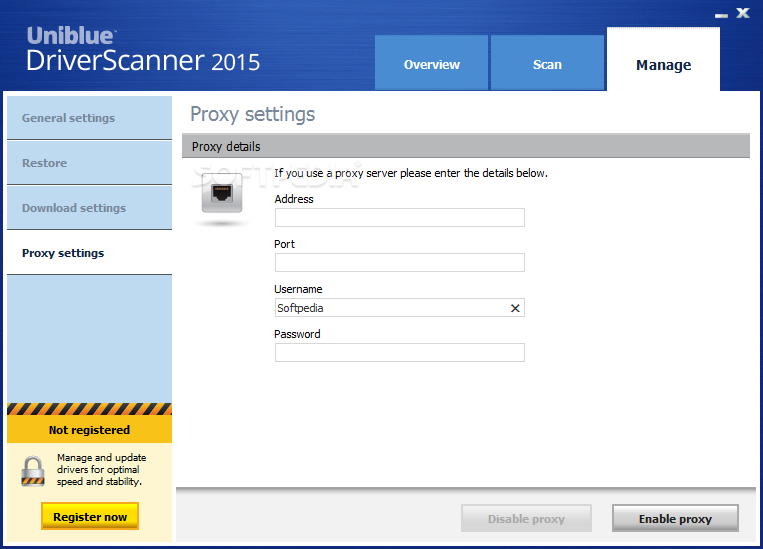Viewport: 763px width, 549px height.
Task: Focus the Address input field
Action: [x=400, y=218]
